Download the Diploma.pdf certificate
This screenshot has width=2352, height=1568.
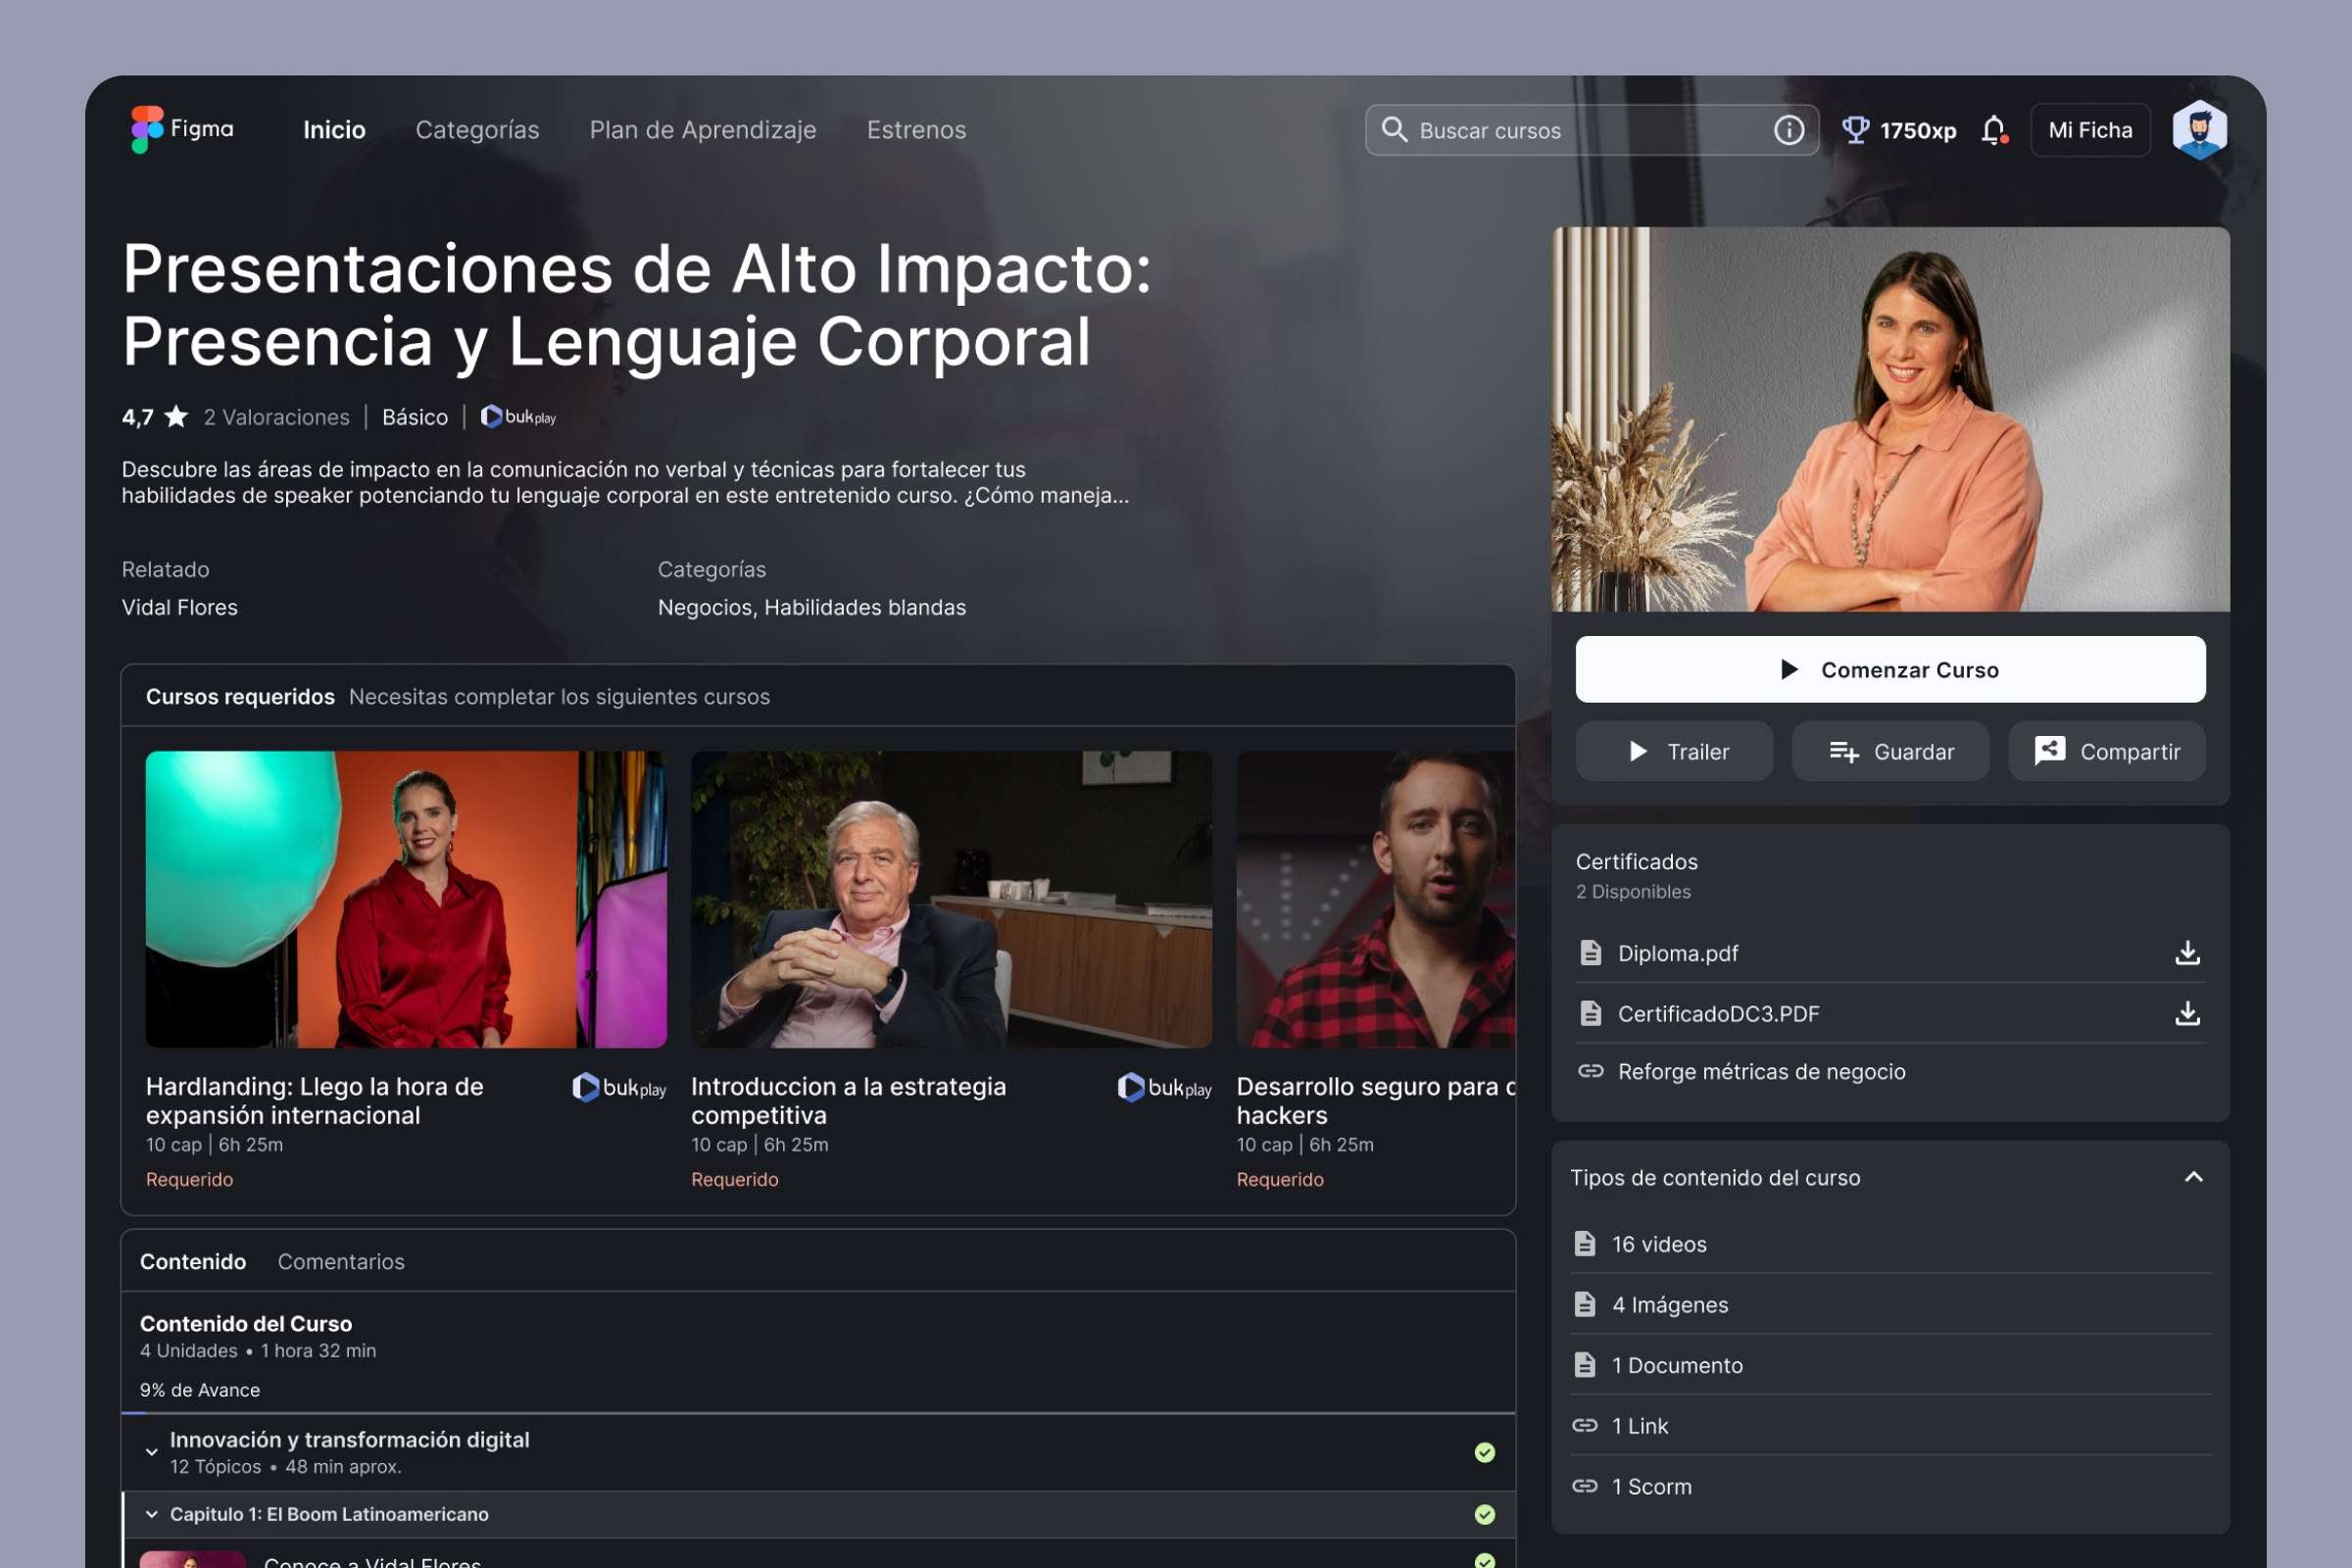[x=2186, y=952]
